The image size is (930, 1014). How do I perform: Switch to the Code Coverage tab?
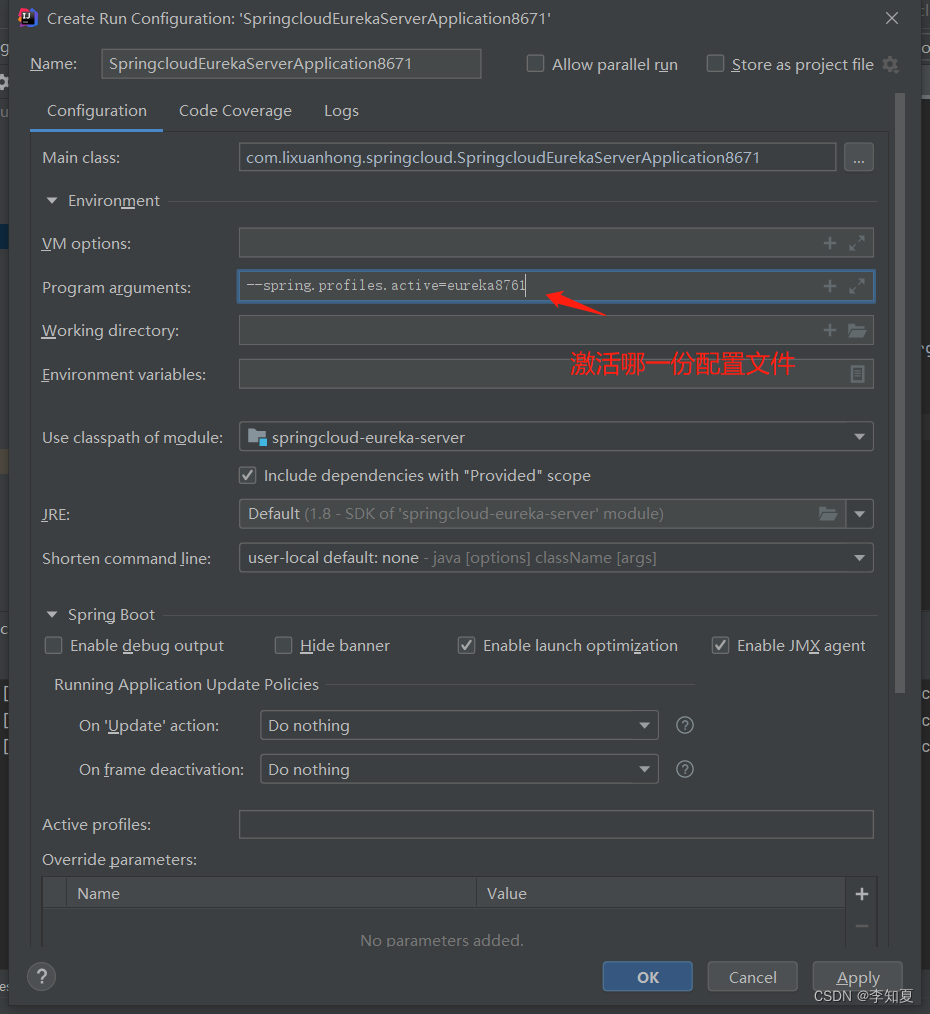coord(235,111)
